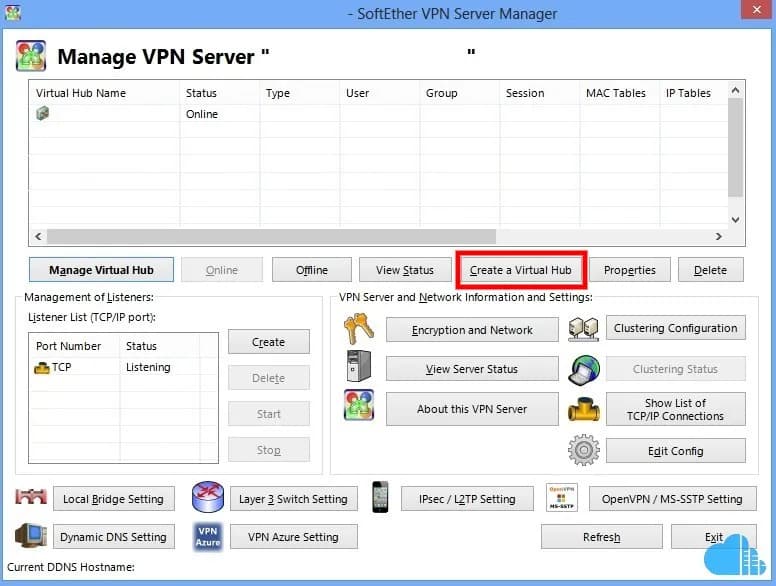Screen dimensions: 776x586
Task: Click the keys icon next to Encryption and Network
Action: tap(359, 329)
